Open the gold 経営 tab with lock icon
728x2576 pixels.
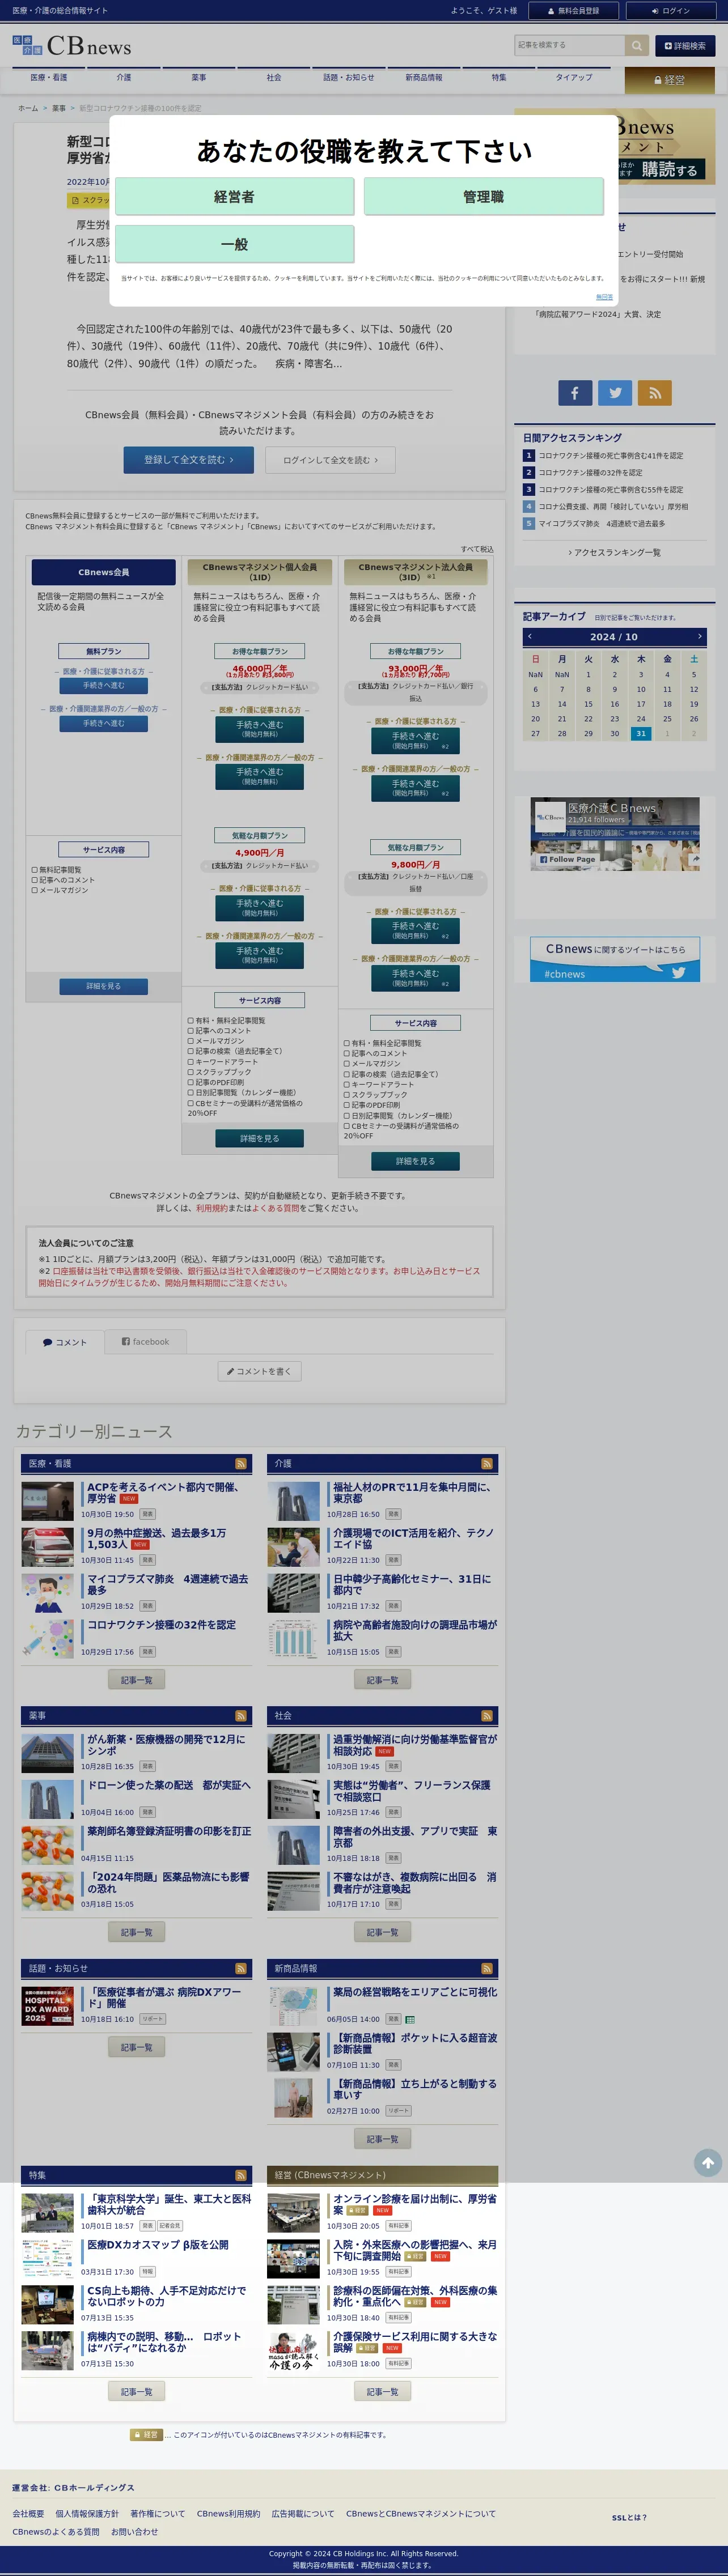pyautogui.click(x=670, y=80)
